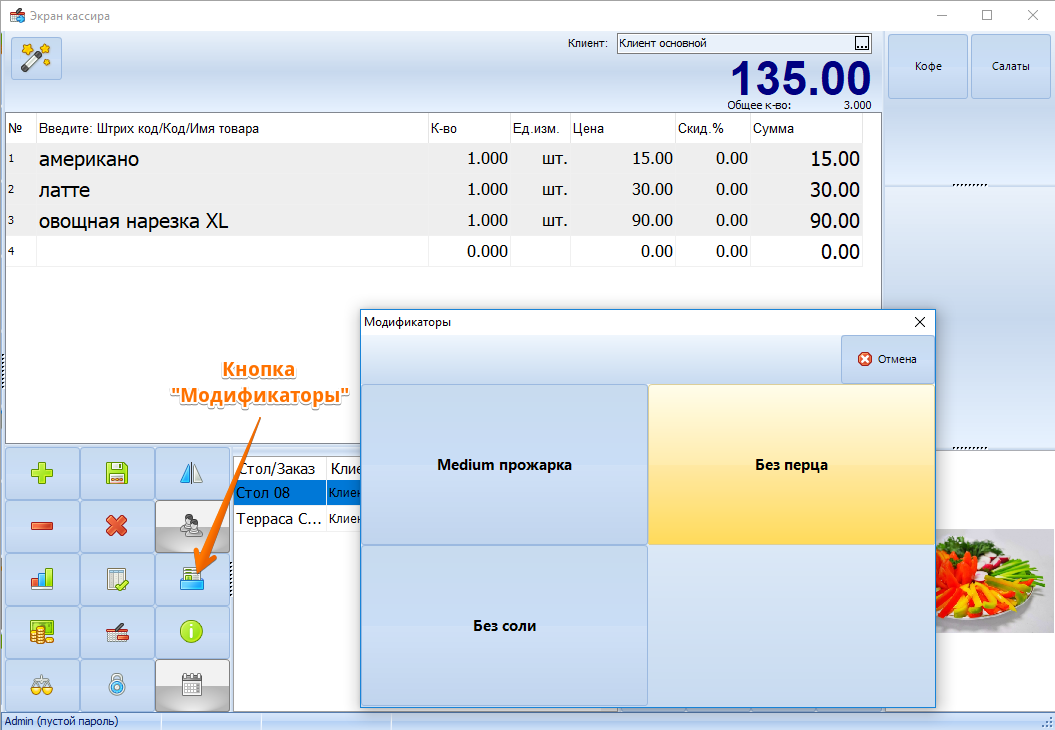The width and height of the screenshot is (1055, 730).
Task: Click the К-во column header
Action: (469, 129)
